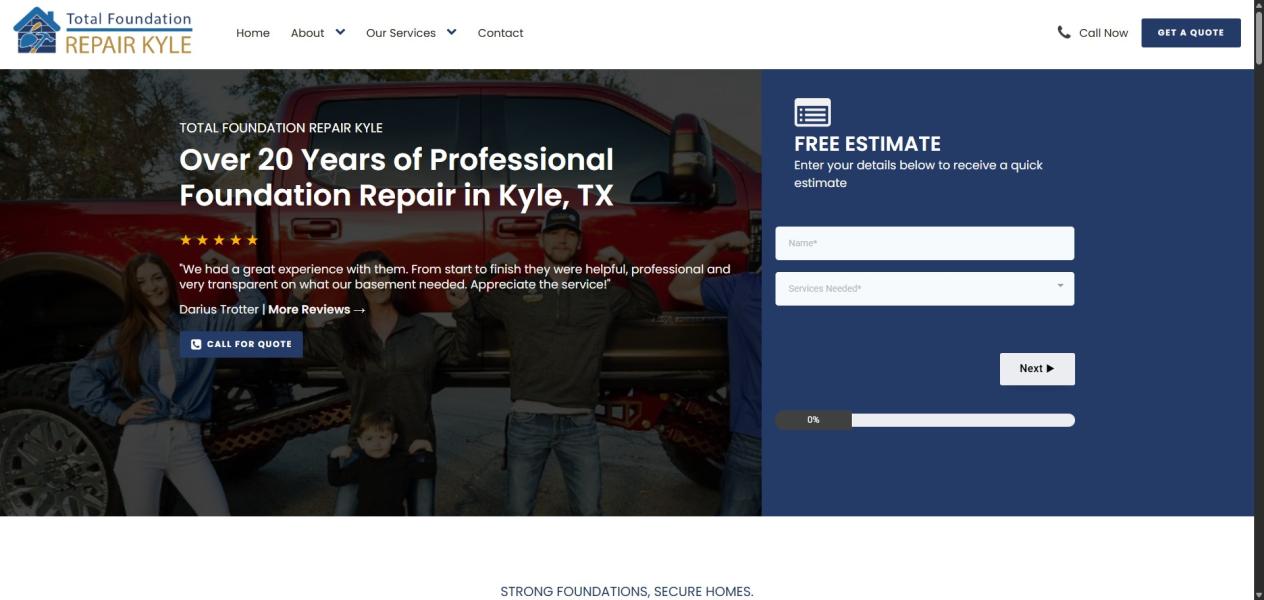This screenshot has height=600, width=1264.
Task: Click the form icon above Free Estimate
Action: point(812,112)
